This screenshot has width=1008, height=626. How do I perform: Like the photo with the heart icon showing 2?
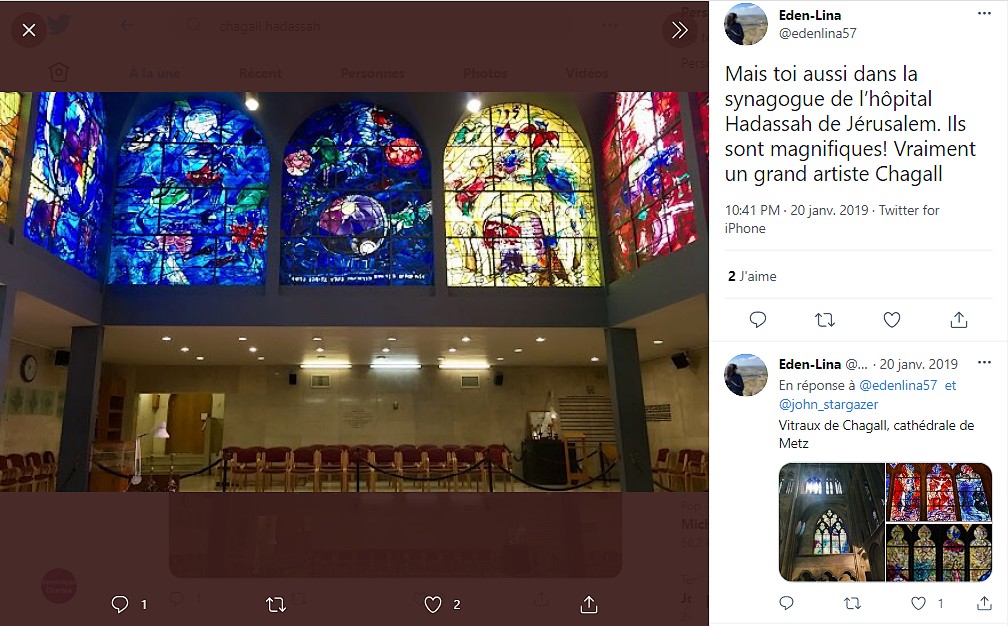(x=433, y=604)
